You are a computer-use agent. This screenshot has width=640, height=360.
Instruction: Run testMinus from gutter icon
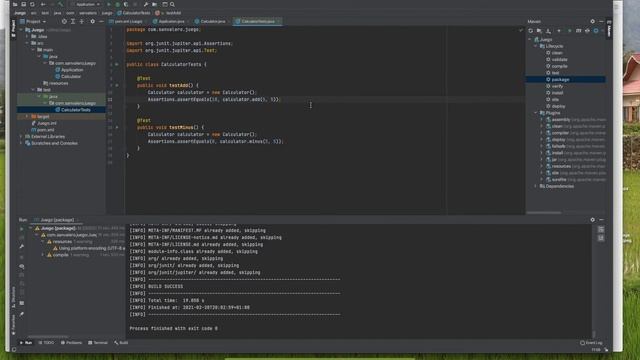point(117,127)
